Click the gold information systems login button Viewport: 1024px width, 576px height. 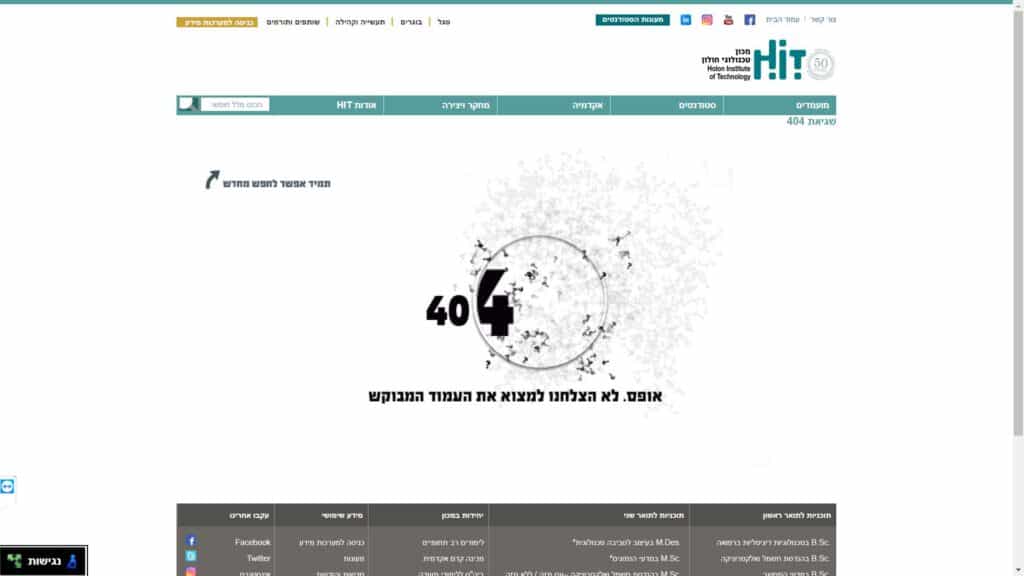[x=217, y=22]
